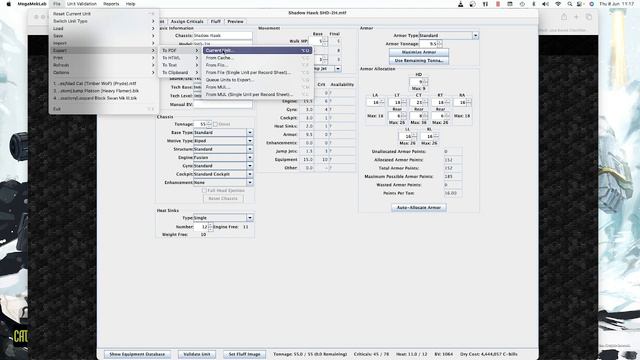Click the Auto-Allocate Armor button
Screen dimensions: 640x360
419,208
